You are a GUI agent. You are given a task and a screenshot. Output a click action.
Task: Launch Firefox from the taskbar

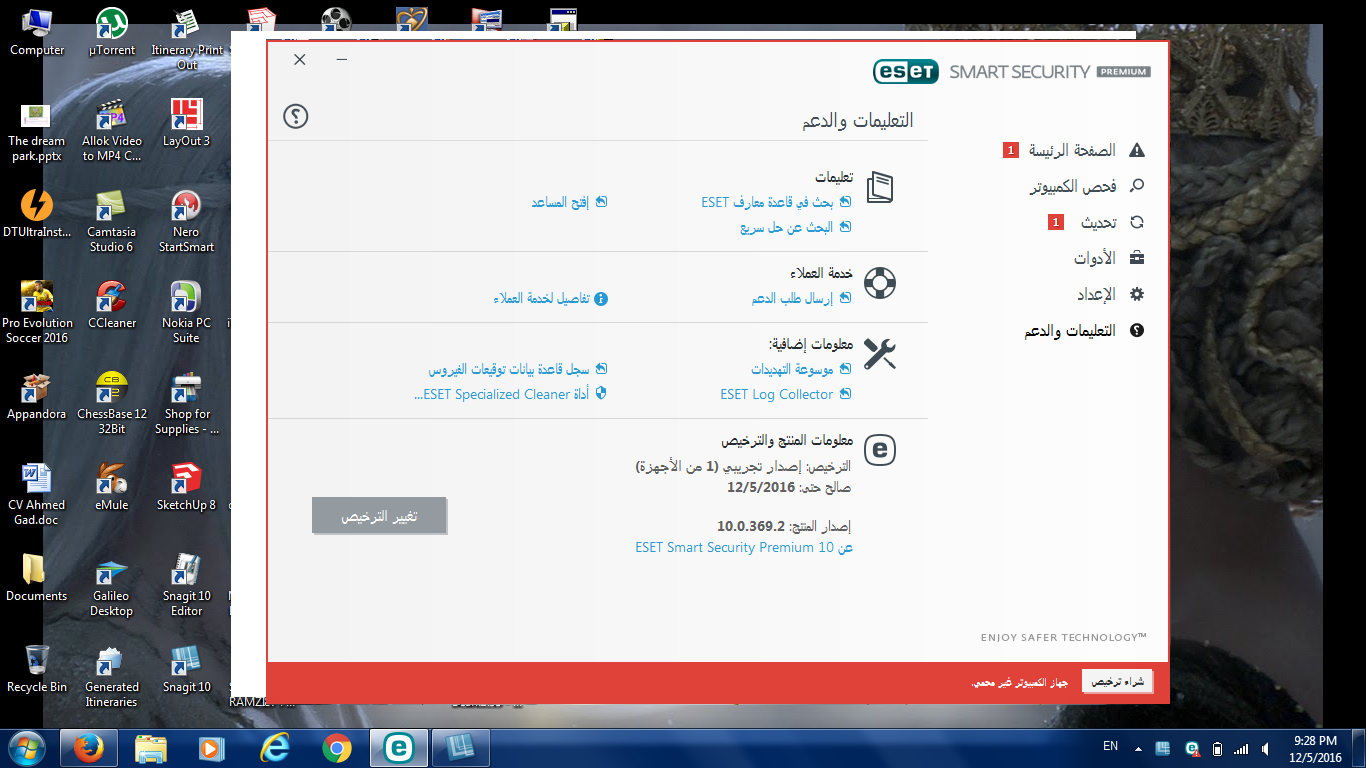(x=88, y=747)
